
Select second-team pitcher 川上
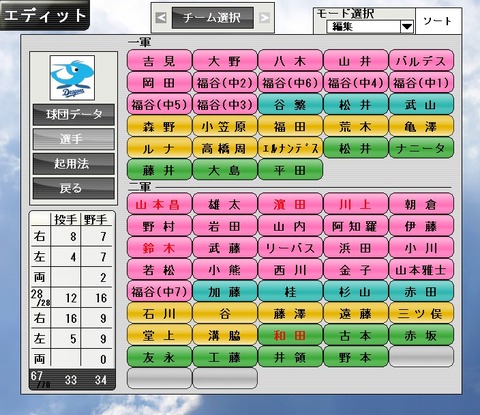356,204
